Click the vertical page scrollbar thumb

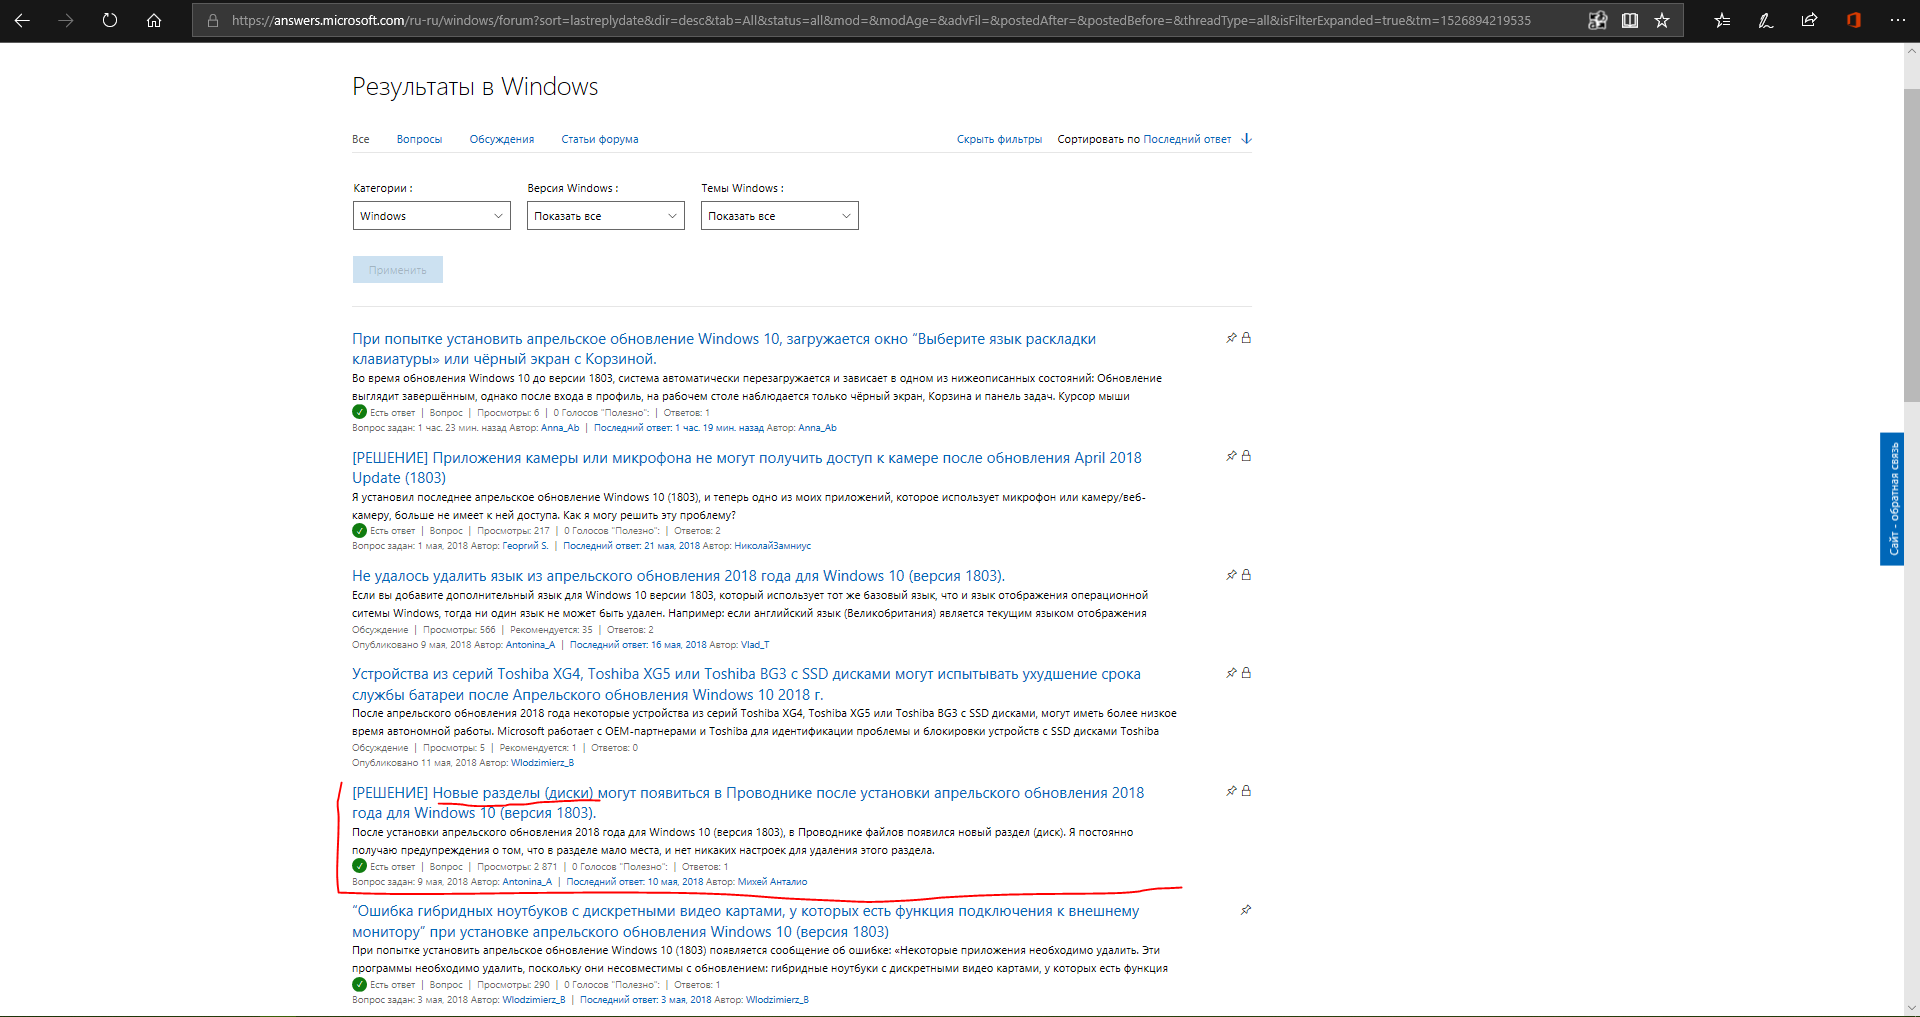1911,245
